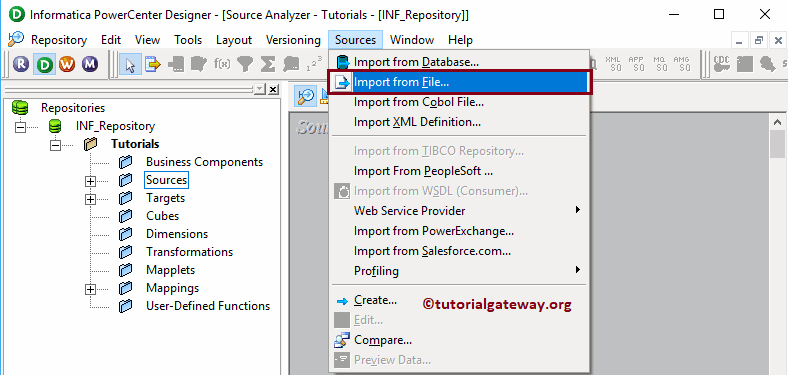Select the Transformations tree item
788x375 pixels.
point(189,252)
